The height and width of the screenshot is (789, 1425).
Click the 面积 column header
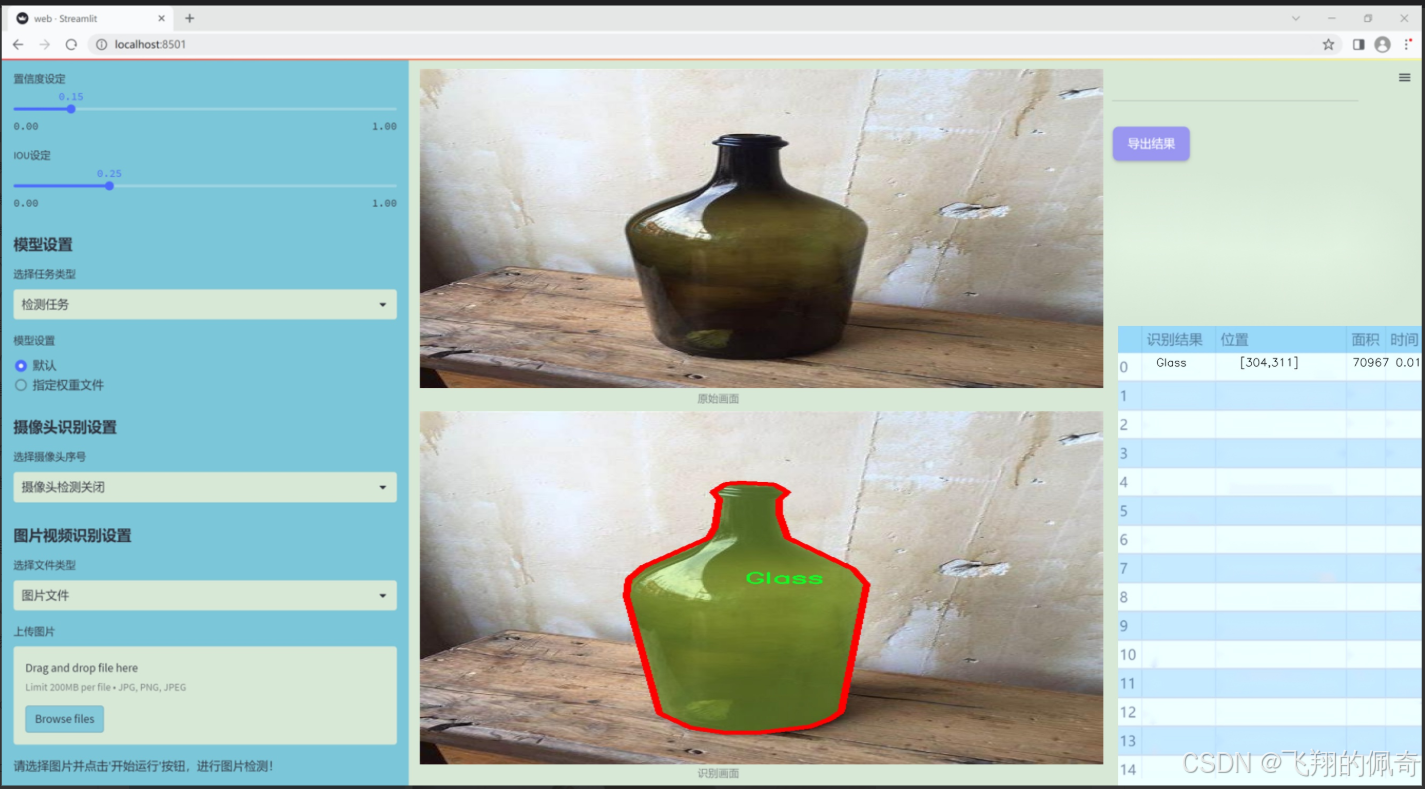1365,340
